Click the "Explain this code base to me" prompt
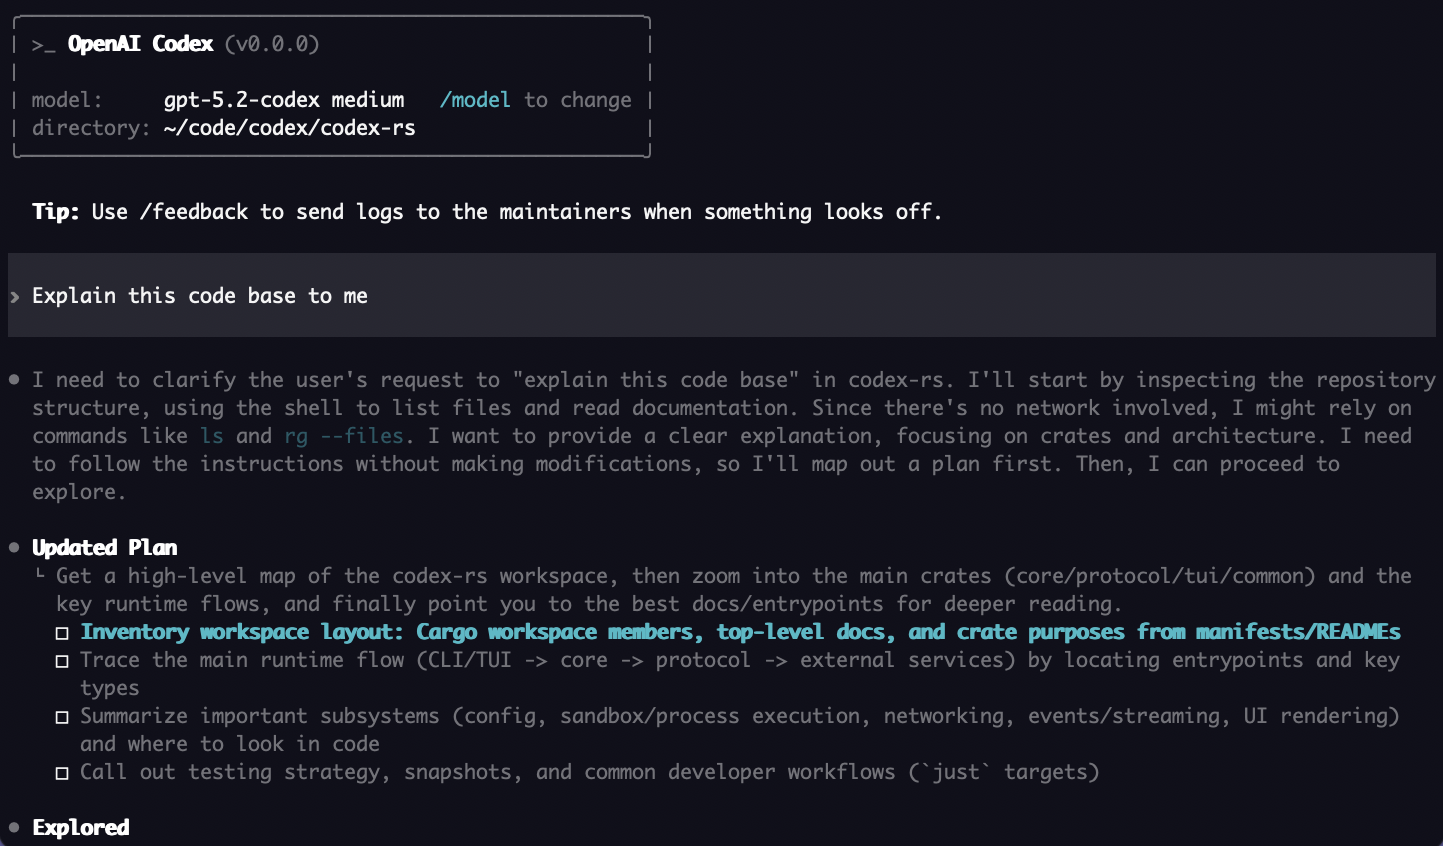Viewport: 1443px width, 846px height. pyautogui.click(x=200, y=296)
